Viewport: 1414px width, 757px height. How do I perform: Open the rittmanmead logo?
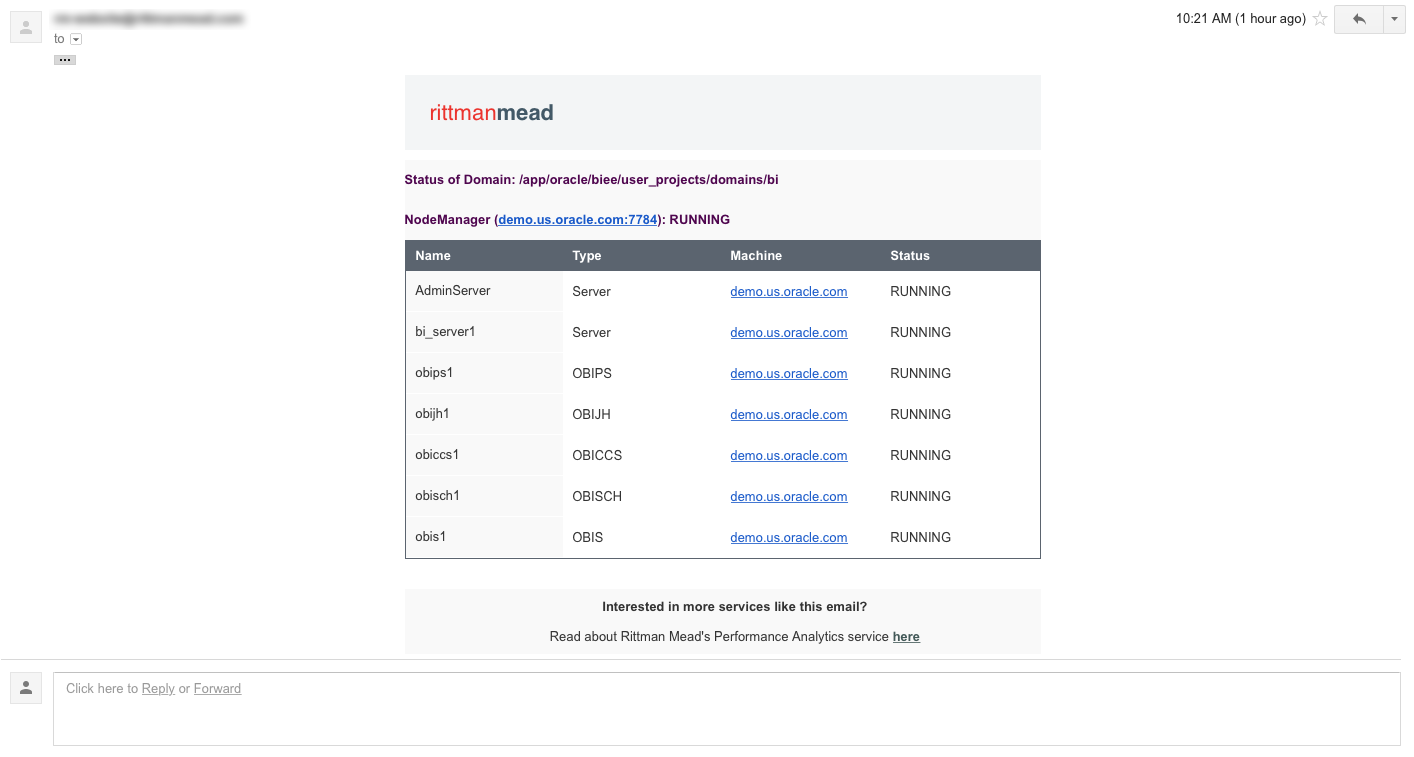pos(491,113)
